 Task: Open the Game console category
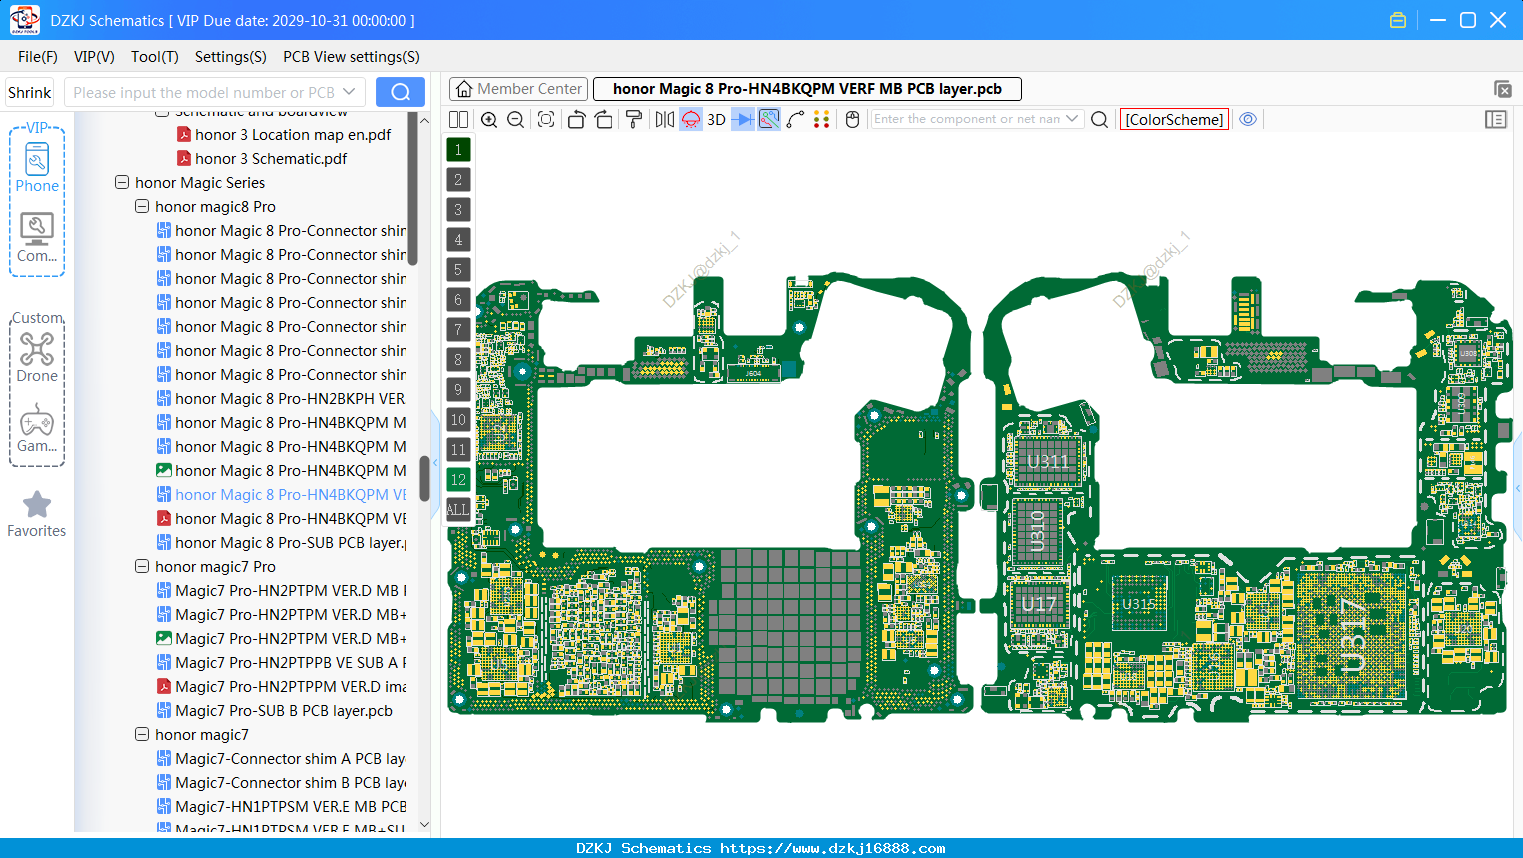tap(37, 428)
